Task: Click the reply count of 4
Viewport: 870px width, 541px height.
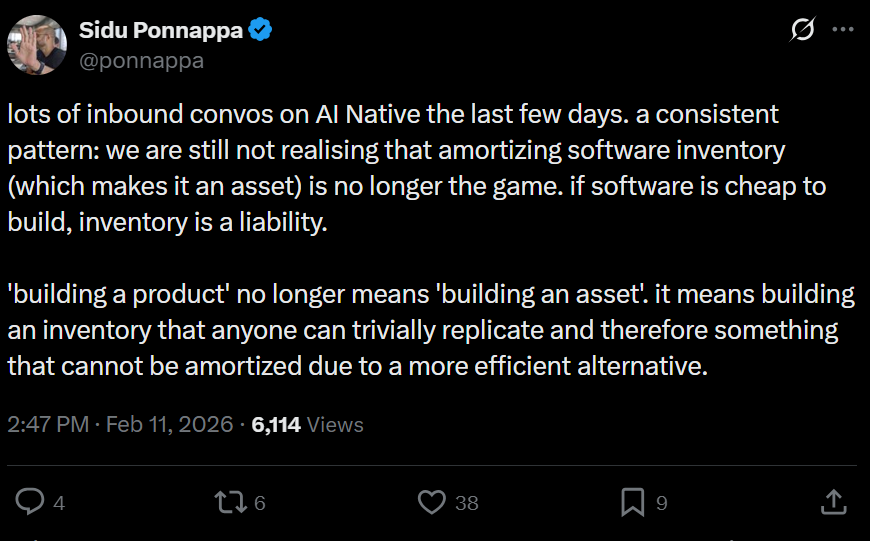Action: [59, 503]
